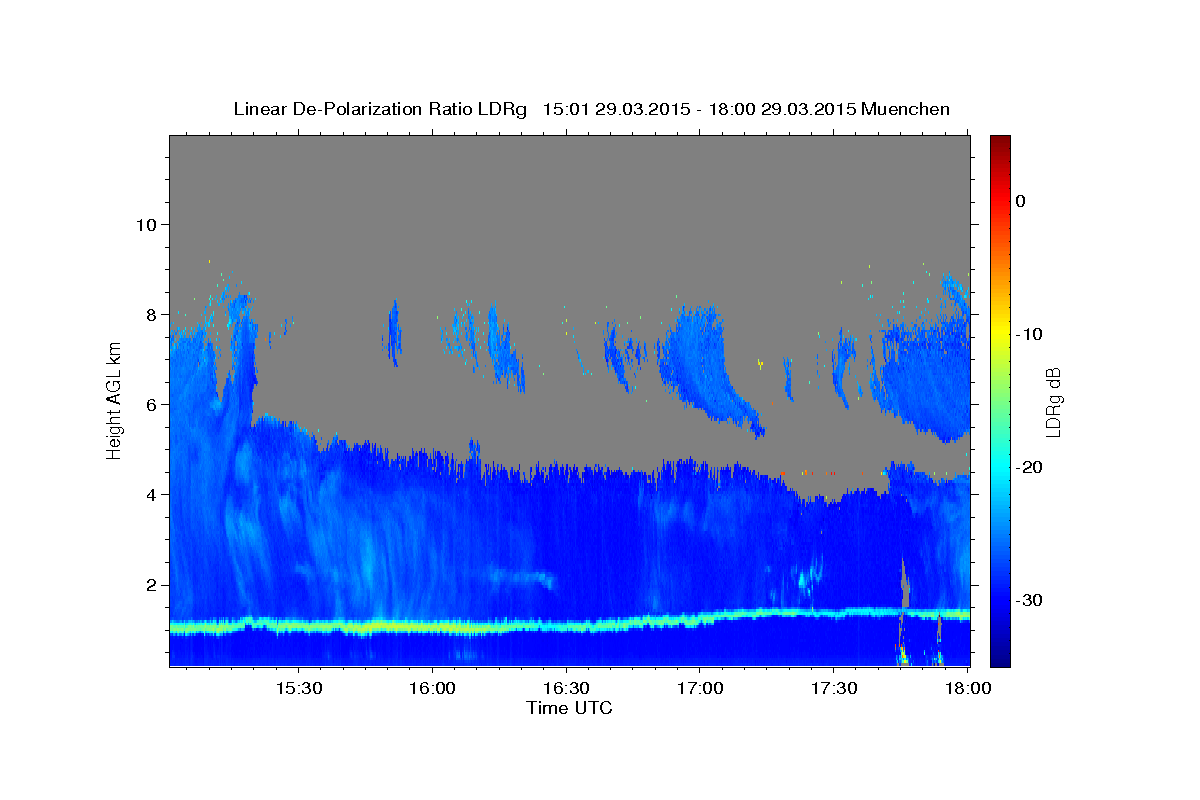Image resolution: width=1200 pixels, height=800 pixels.
Task: Click the height label '4'
Action: (152, 494)
